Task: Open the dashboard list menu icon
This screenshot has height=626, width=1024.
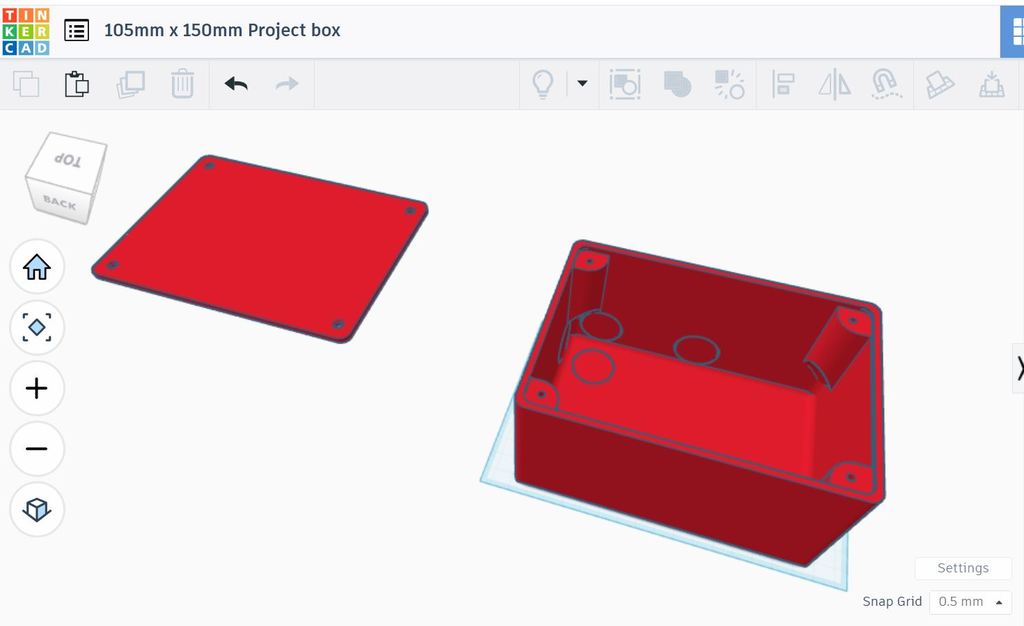Action: (77, 30)
